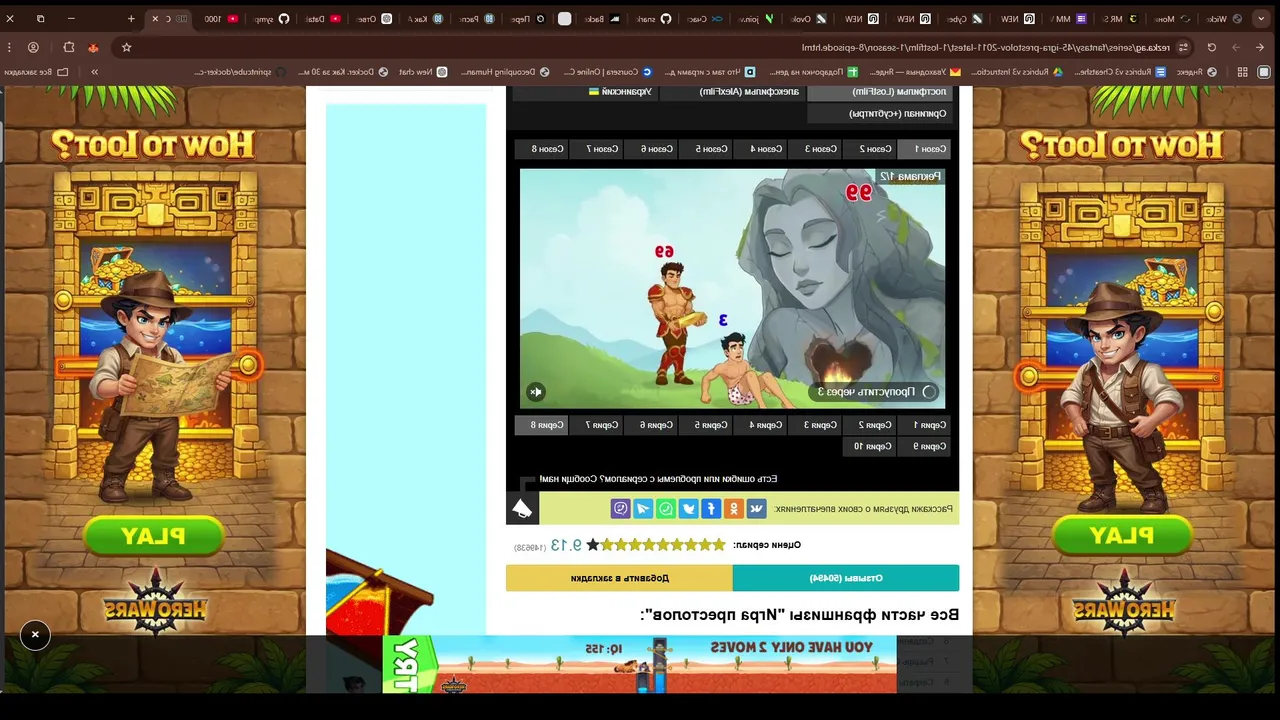Screen dimensions: 1280x720
Task: Switch to Сезон 7 tab
Action: [596, 149]
